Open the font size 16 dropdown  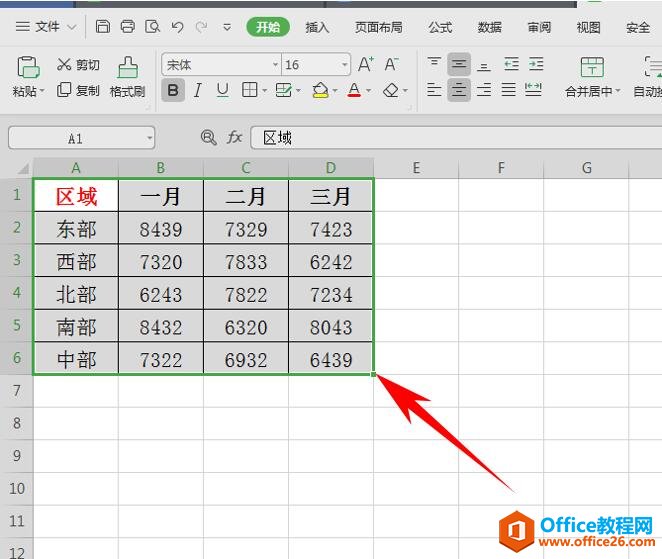(x=345, y=65)
